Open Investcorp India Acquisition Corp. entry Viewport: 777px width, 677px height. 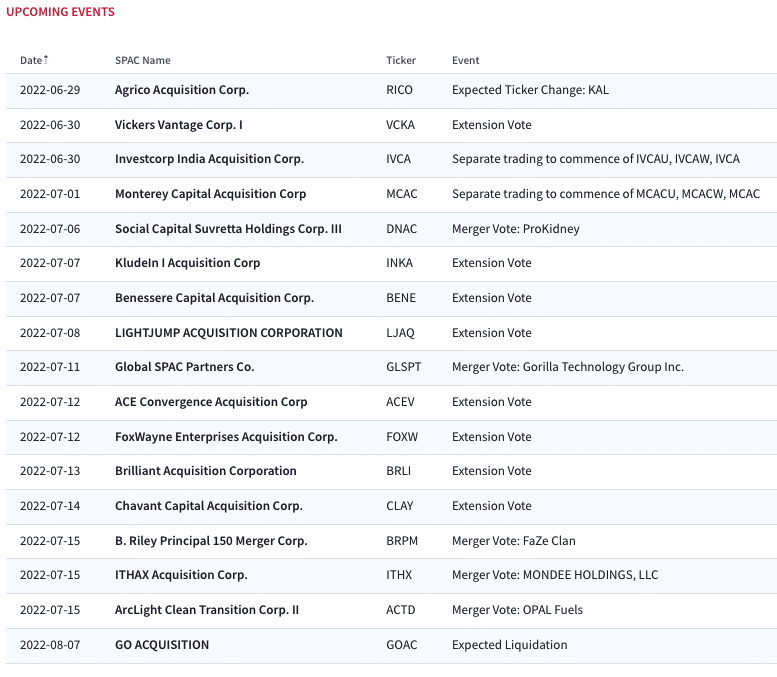coord(209,159)
